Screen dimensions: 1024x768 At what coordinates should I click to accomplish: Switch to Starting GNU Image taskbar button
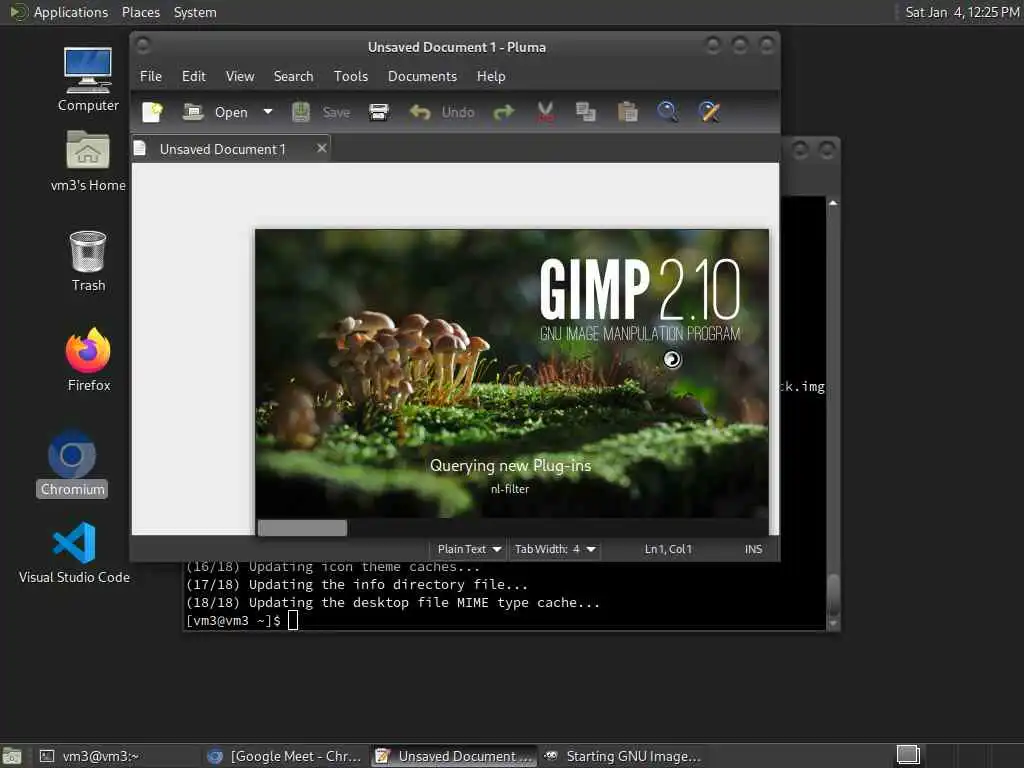[x=622, y=756]
